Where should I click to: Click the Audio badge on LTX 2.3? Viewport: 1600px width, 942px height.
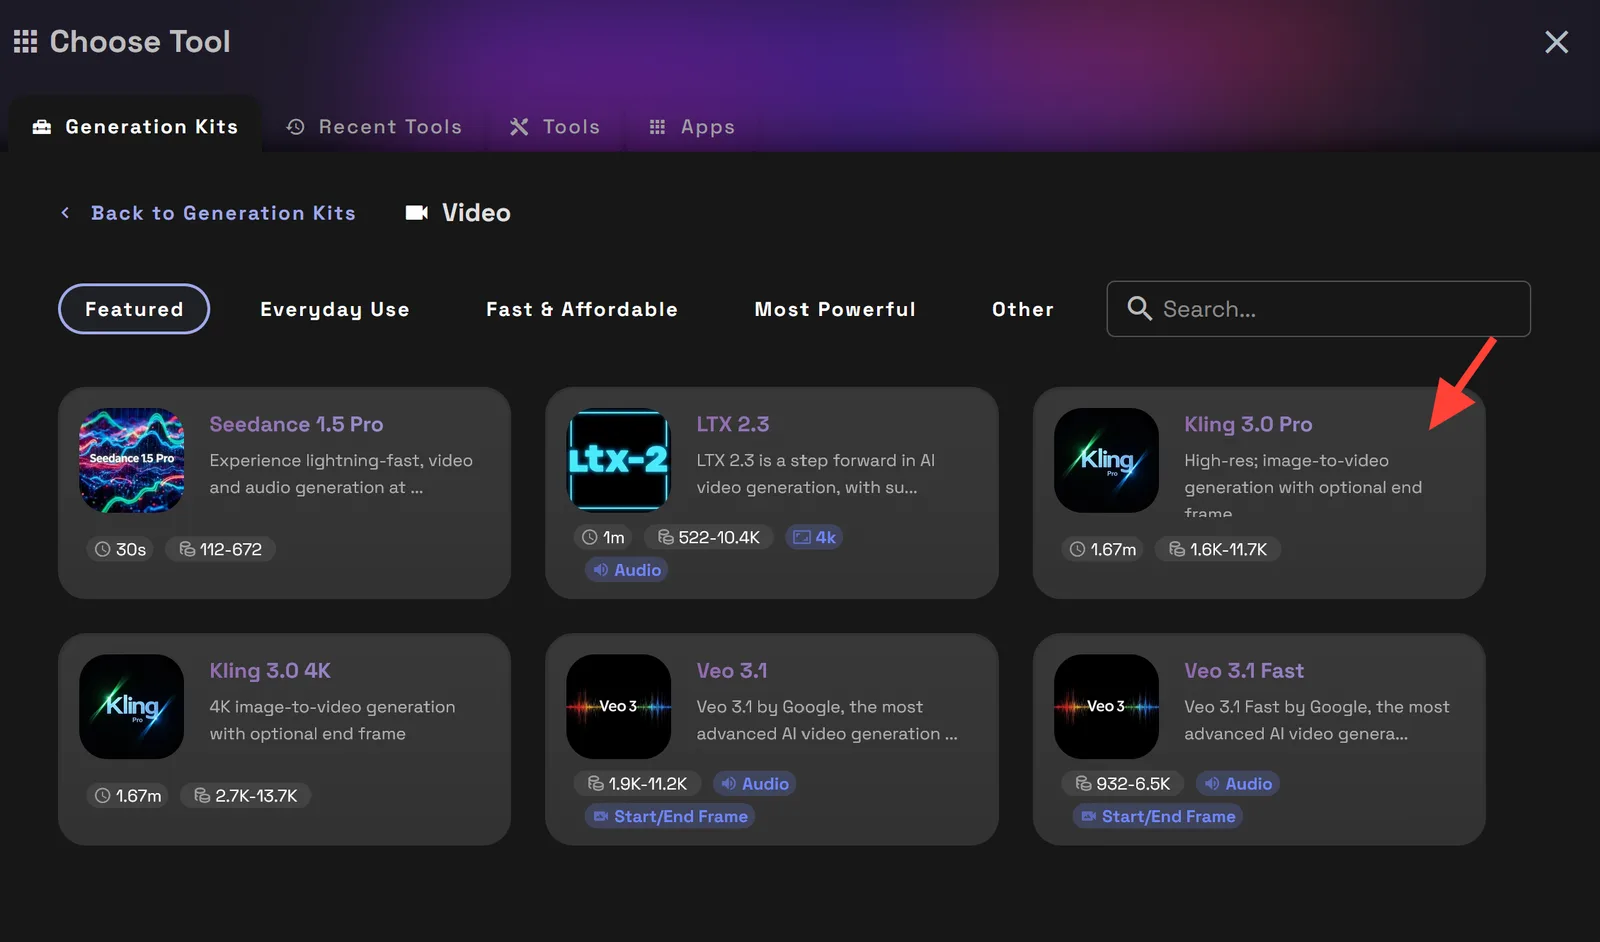click(x=627, y=570)
